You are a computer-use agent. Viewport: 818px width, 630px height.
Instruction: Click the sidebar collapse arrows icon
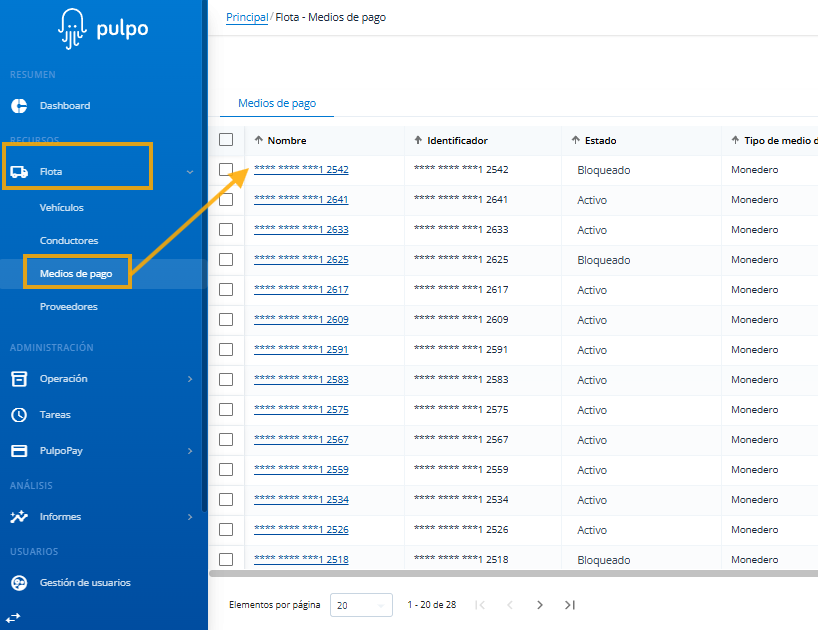pyautogui.click(x=14, y=617)
